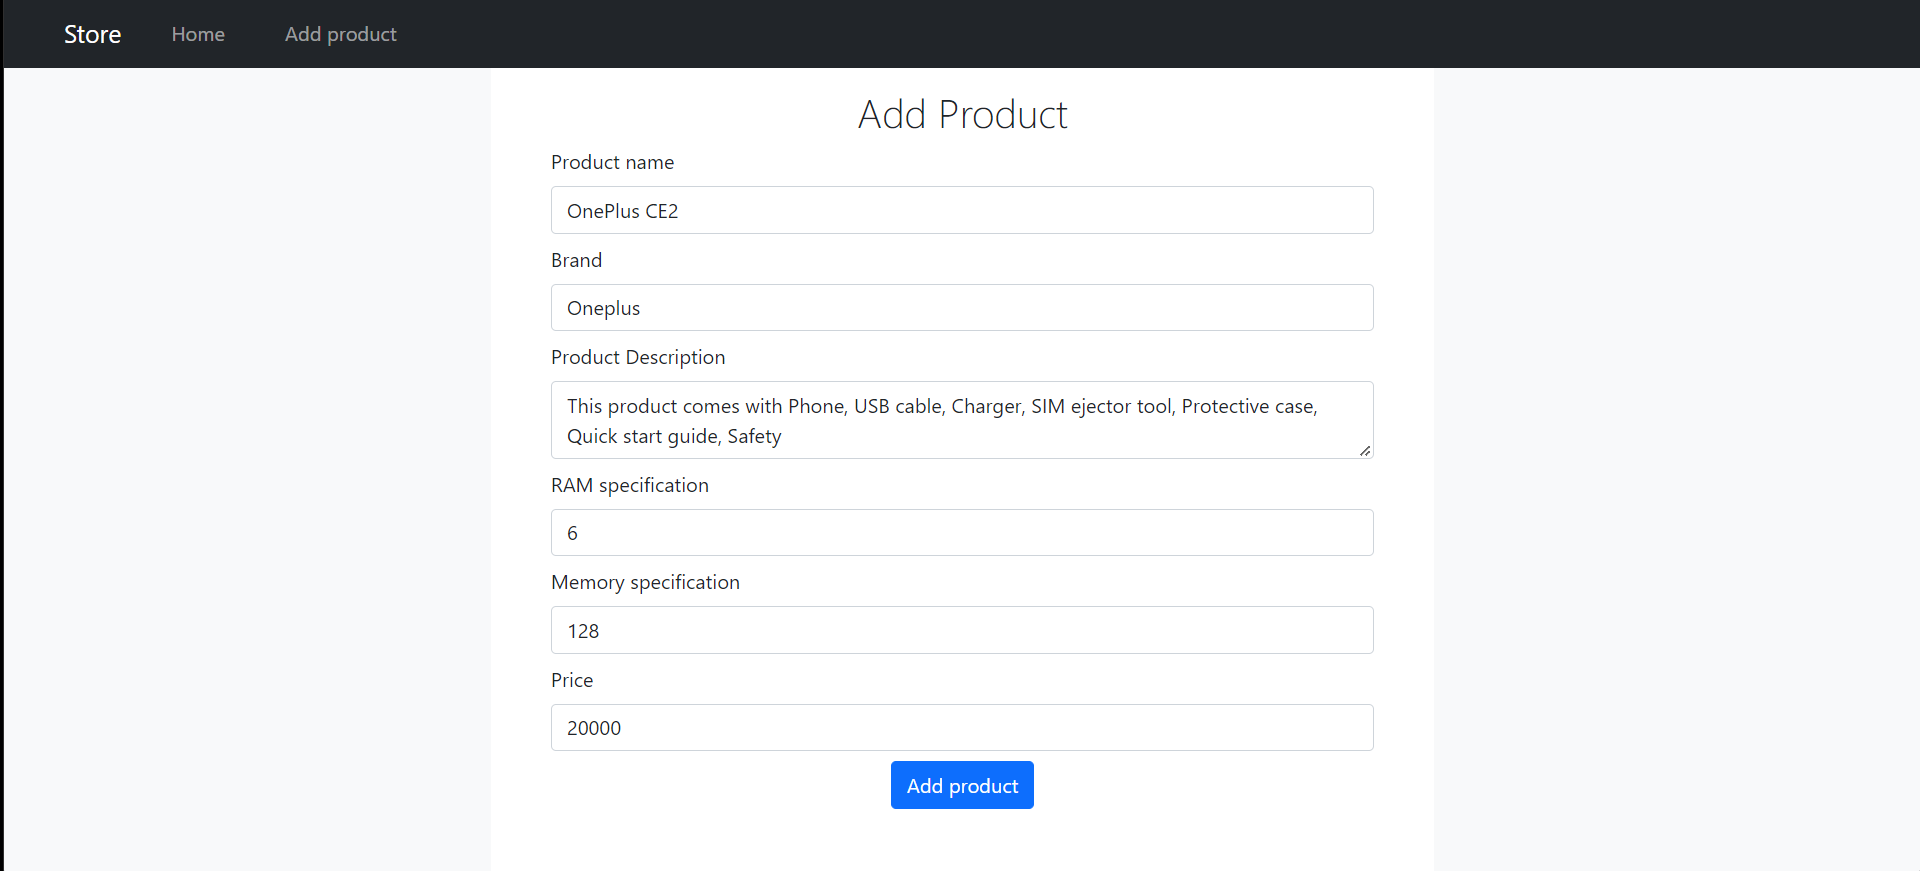The image size is (1920, 871).
Task: Click the Product name label
Action: (x=612, y=162)
